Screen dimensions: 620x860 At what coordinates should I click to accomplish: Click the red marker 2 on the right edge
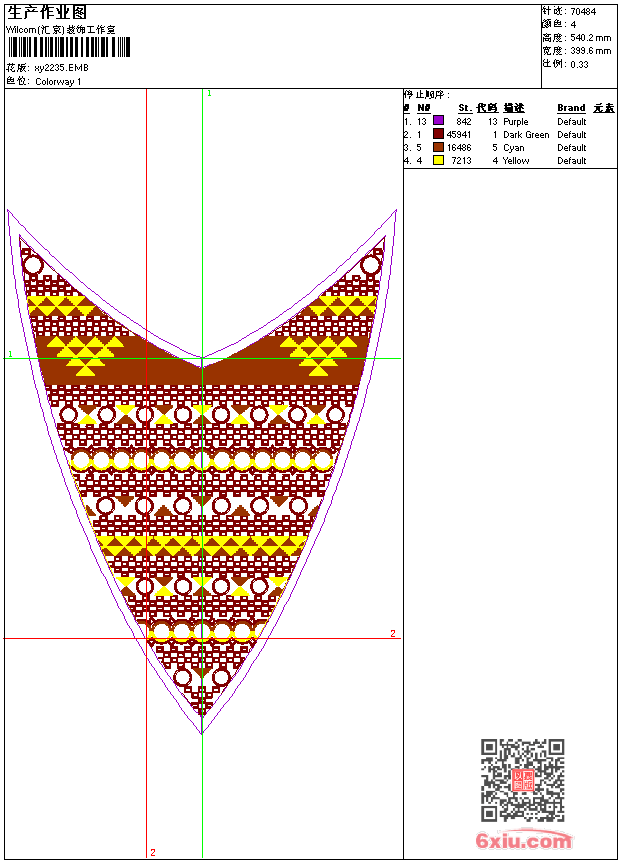pyautogui.click(x=393, y=633)
